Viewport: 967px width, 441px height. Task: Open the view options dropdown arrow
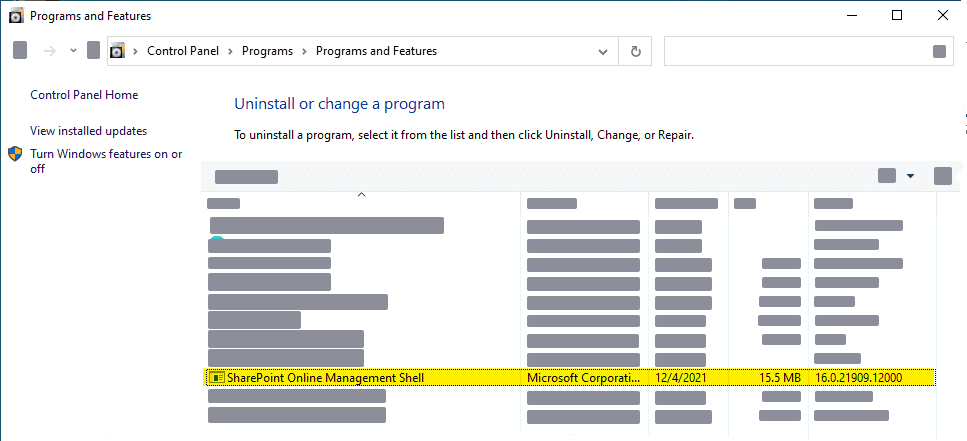910,176
